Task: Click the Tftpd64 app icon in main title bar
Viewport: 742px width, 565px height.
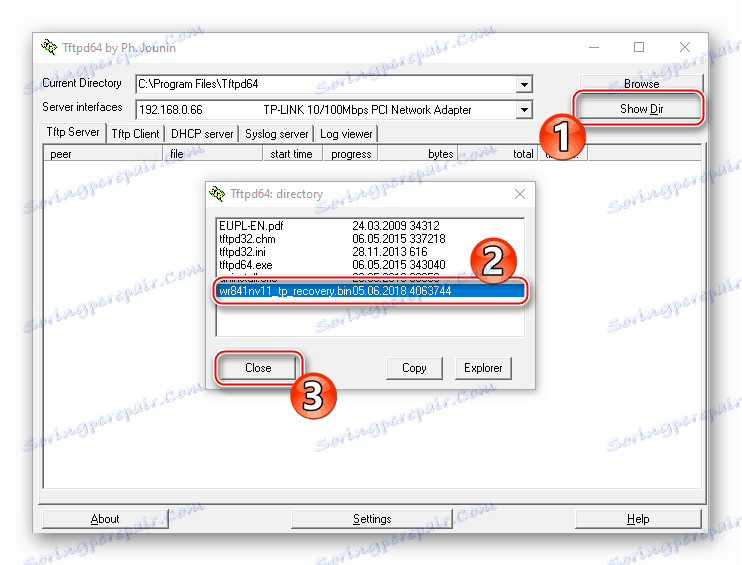Action: click(x=49, y=47)
